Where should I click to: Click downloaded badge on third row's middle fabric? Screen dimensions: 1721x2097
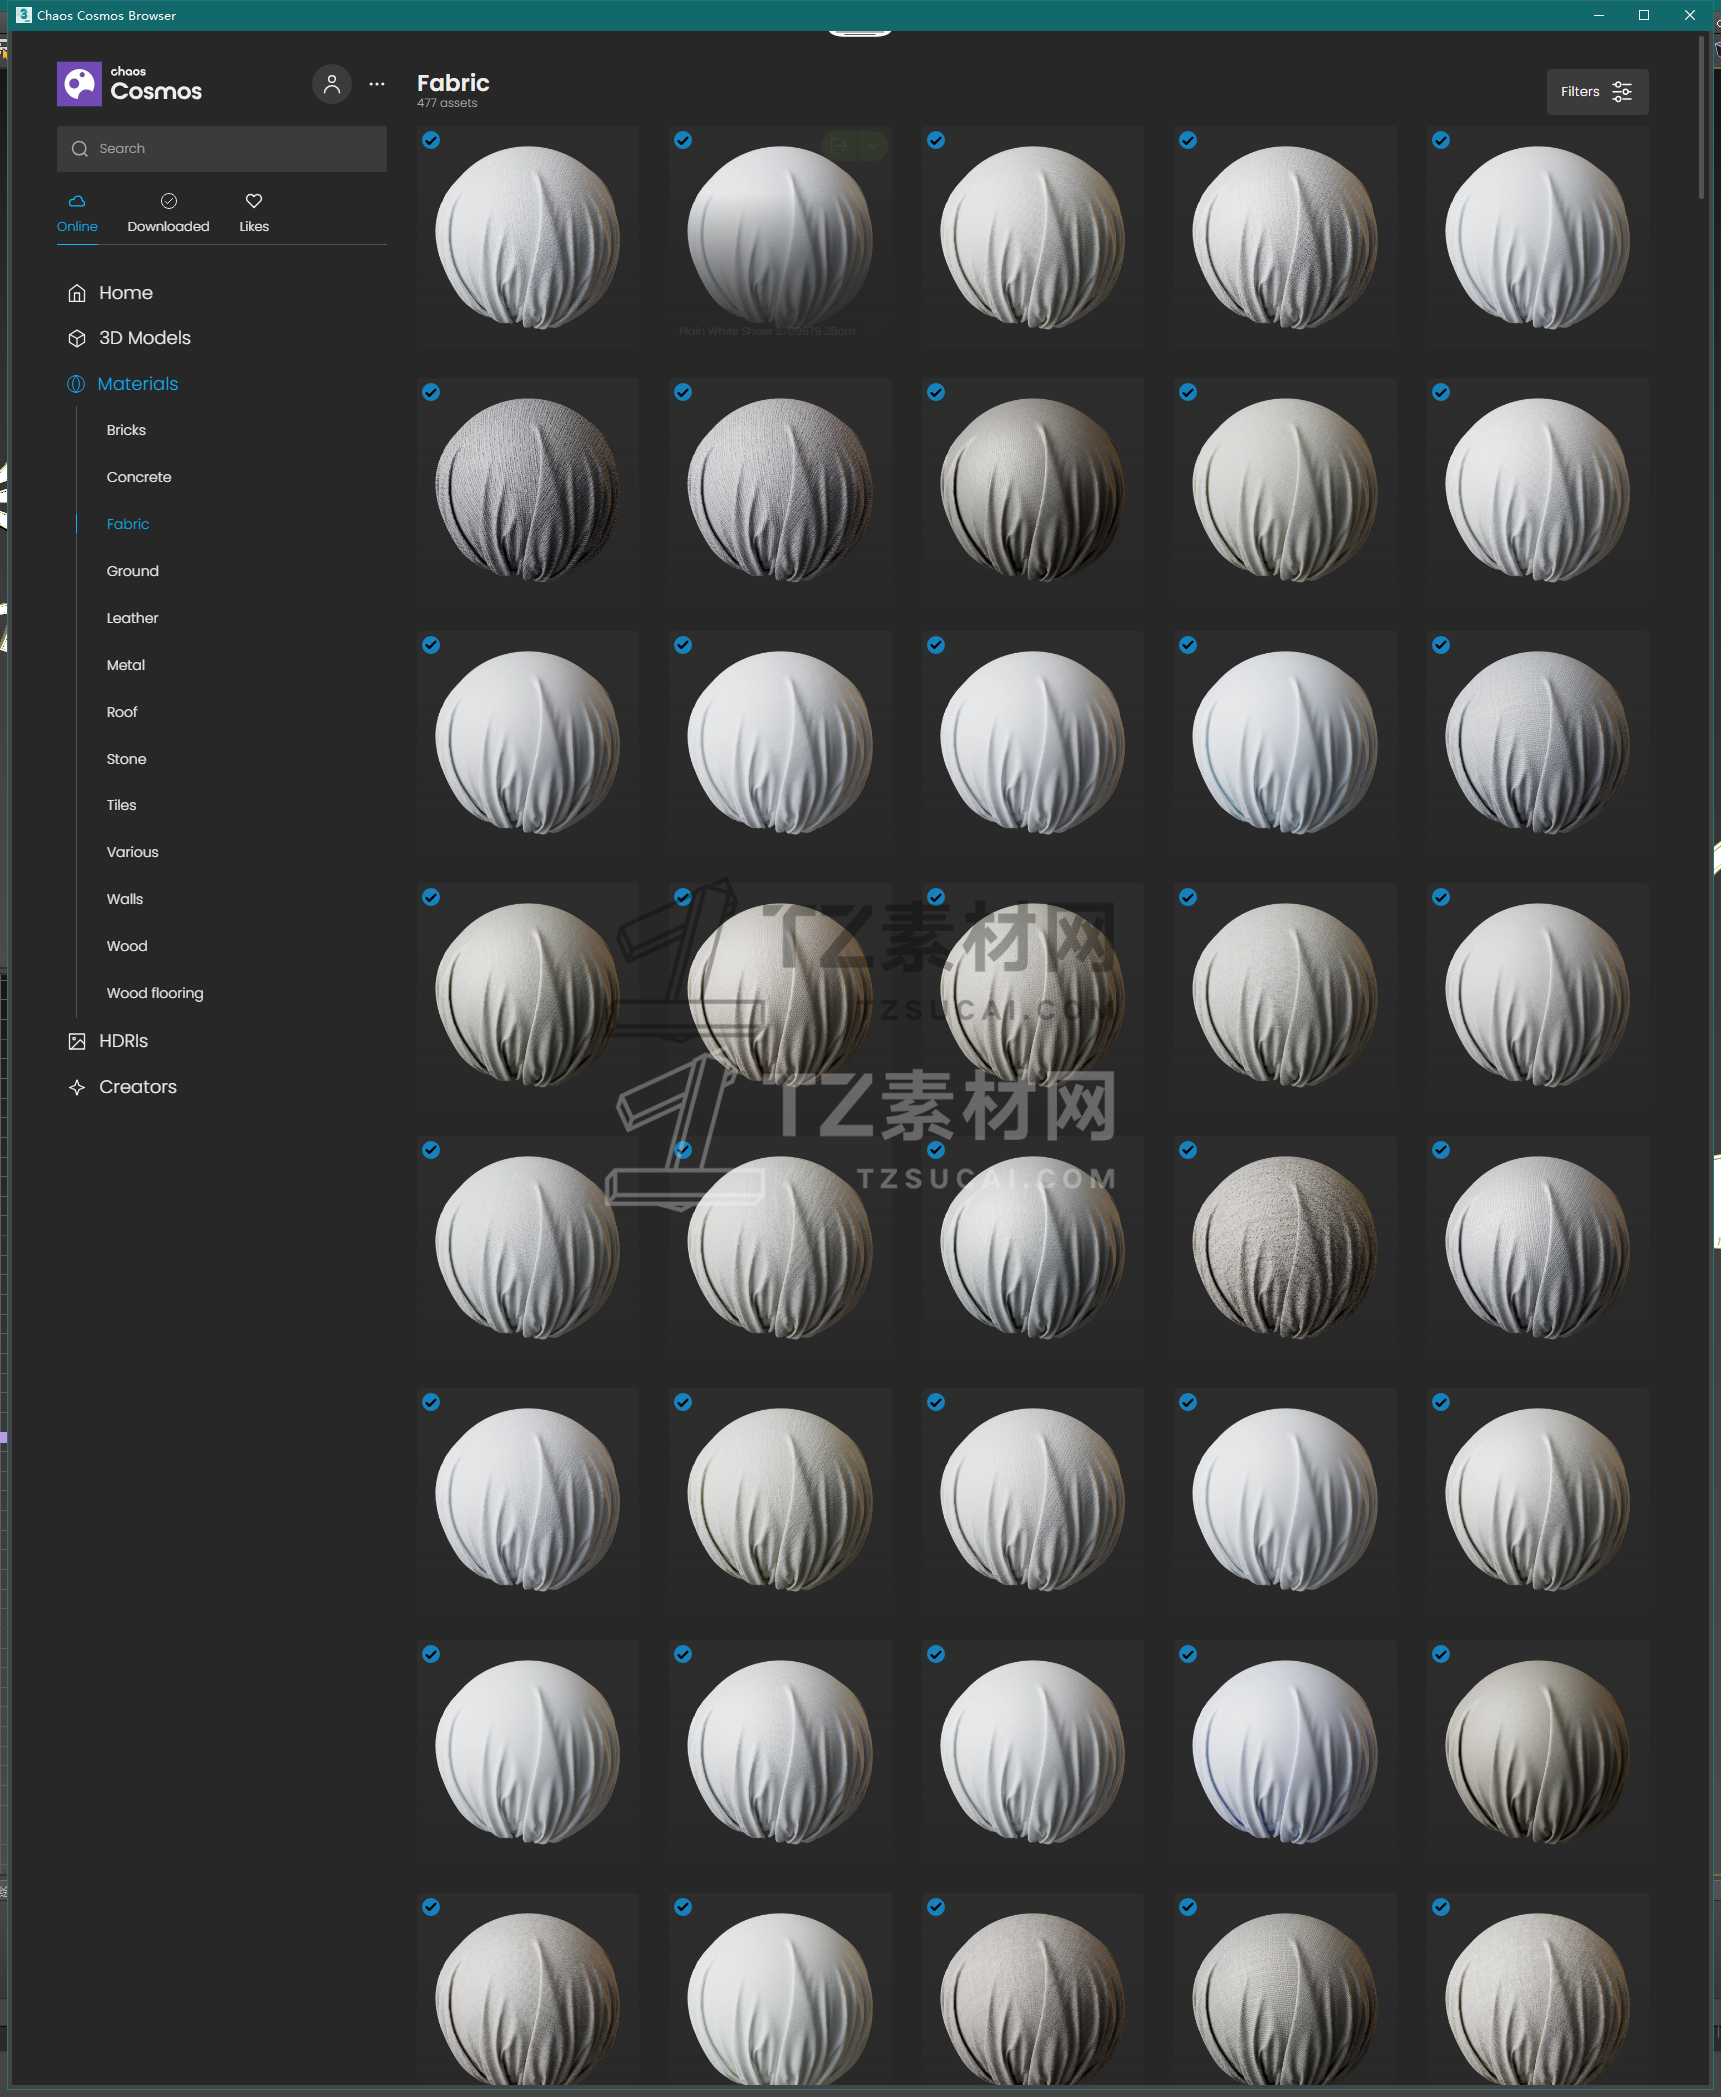(936, 645)
